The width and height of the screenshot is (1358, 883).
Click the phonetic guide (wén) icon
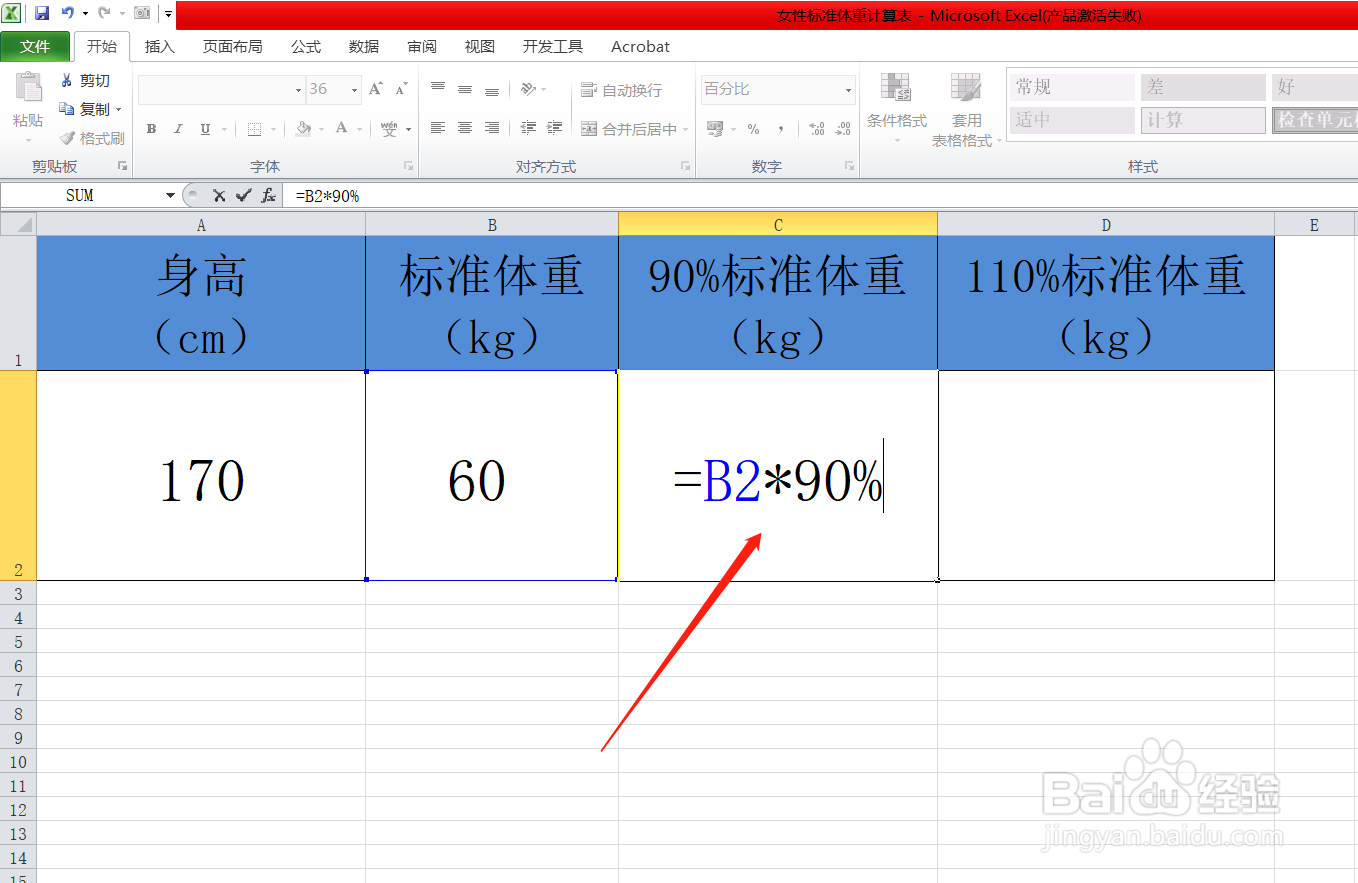pos(389,129)
